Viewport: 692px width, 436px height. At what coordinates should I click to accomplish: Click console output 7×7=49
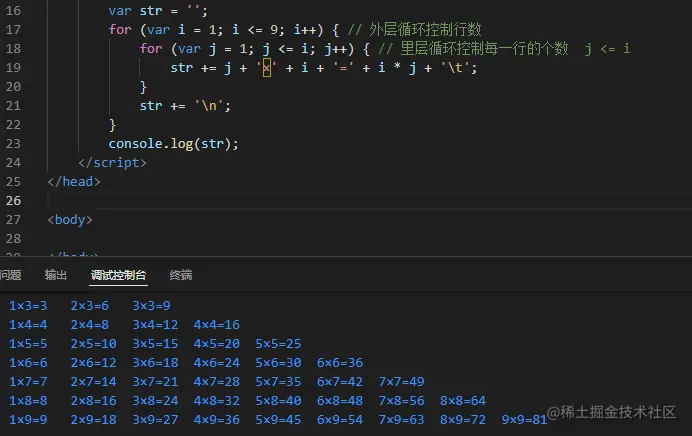coord(401,382)
